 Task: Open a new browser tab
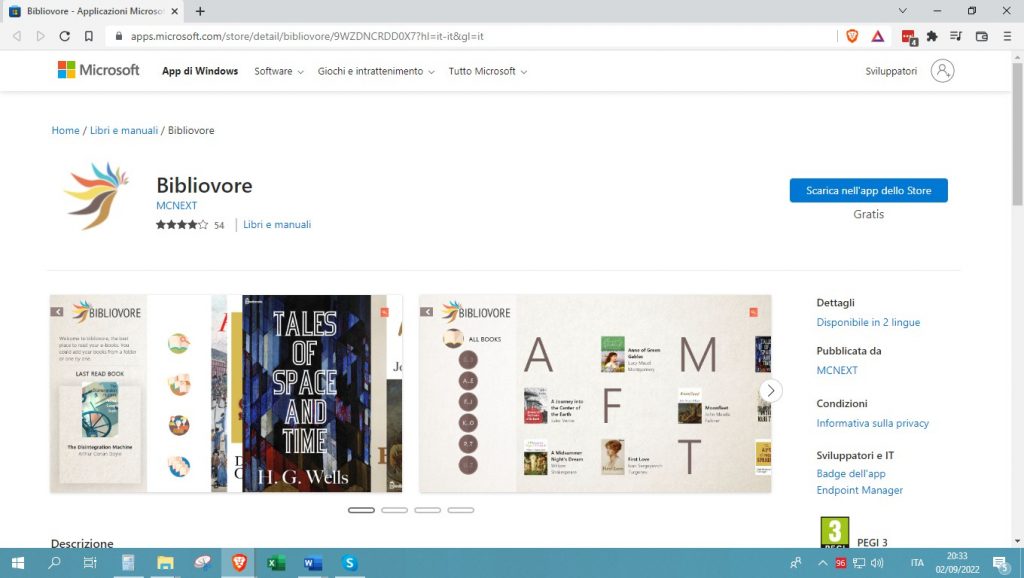click(200, 11)
